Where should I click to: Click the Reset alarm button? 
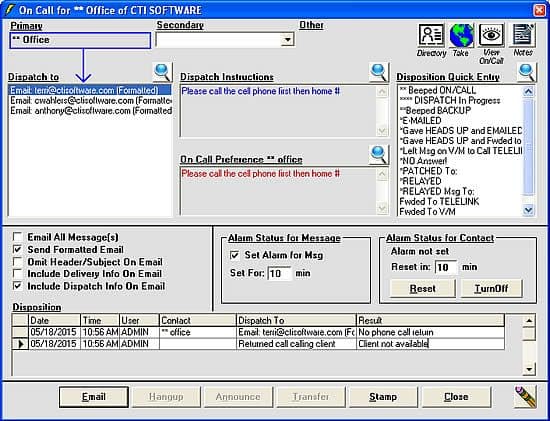[x=423, y=288]
